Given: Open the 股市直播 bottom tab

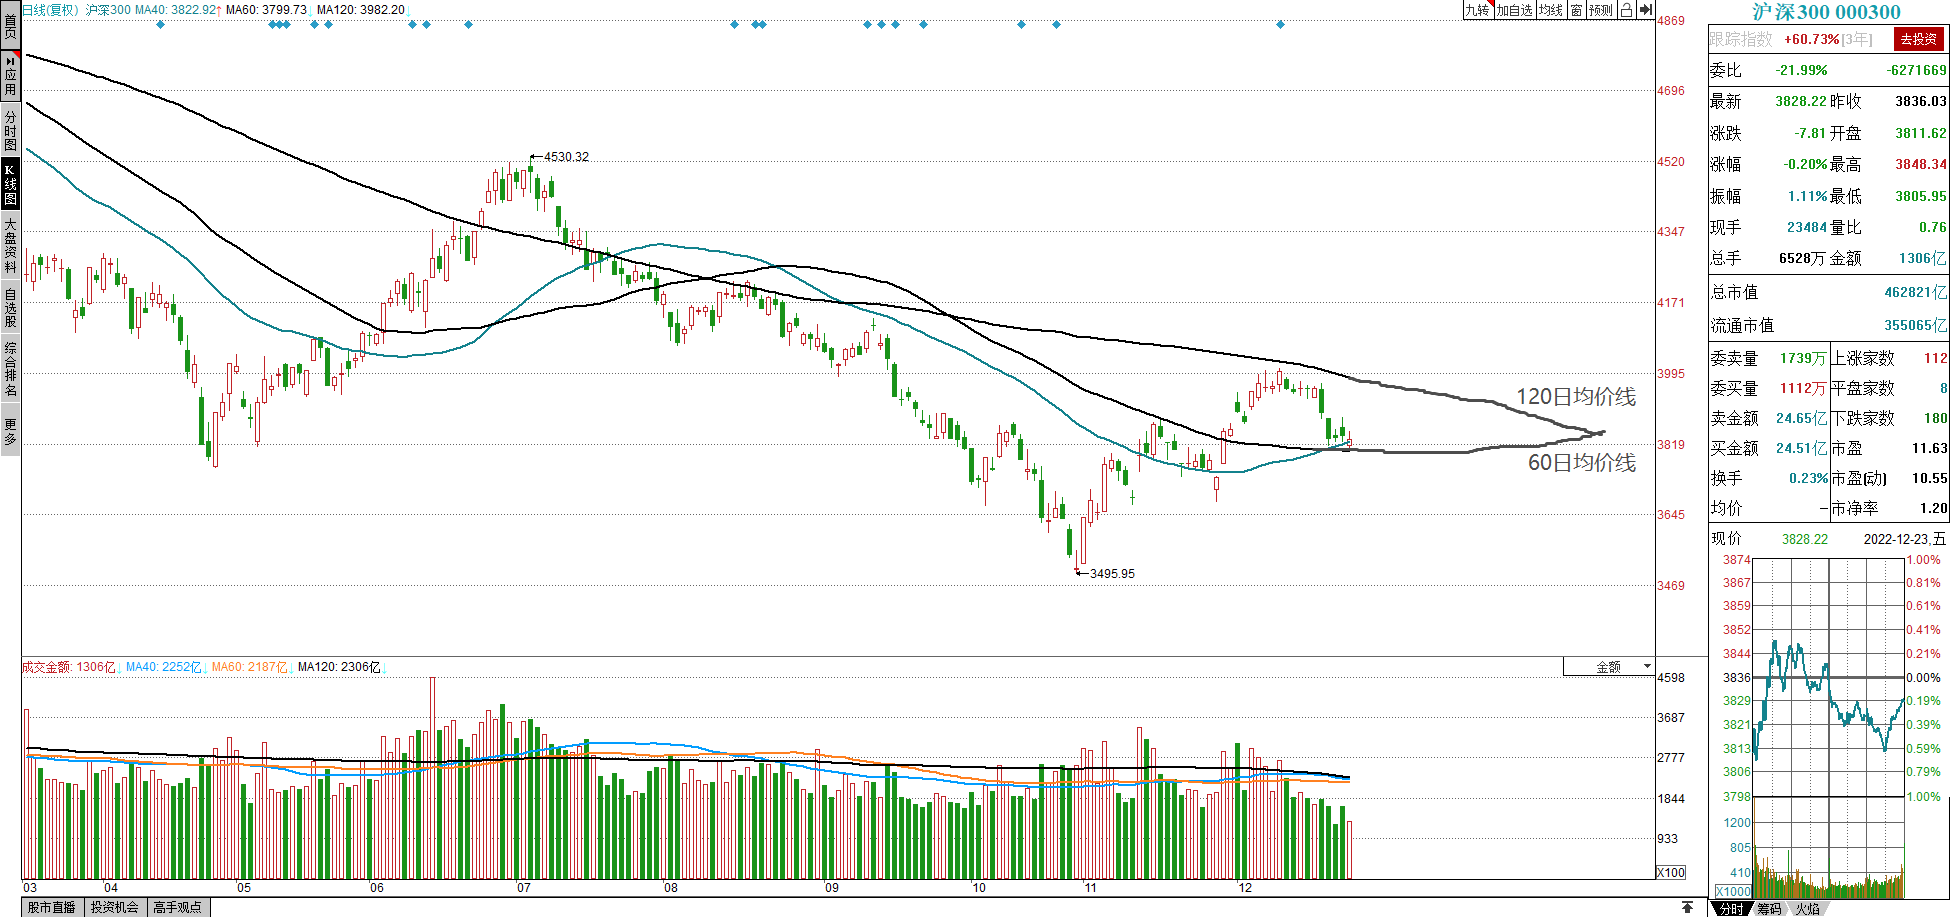Looking at the screenshot, I should (x=52, y=907).
